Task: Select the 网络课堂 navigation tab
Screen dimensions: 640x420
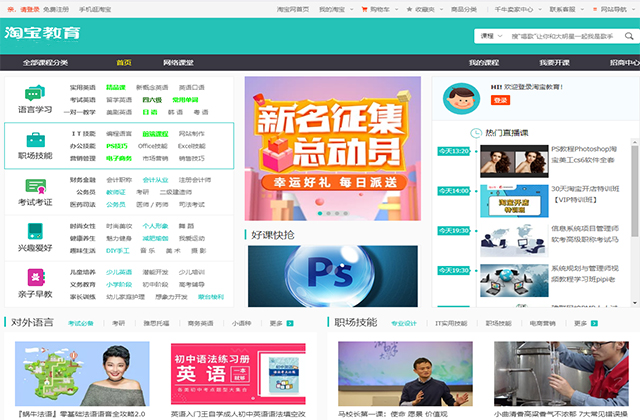Action: tap(178, 62)
